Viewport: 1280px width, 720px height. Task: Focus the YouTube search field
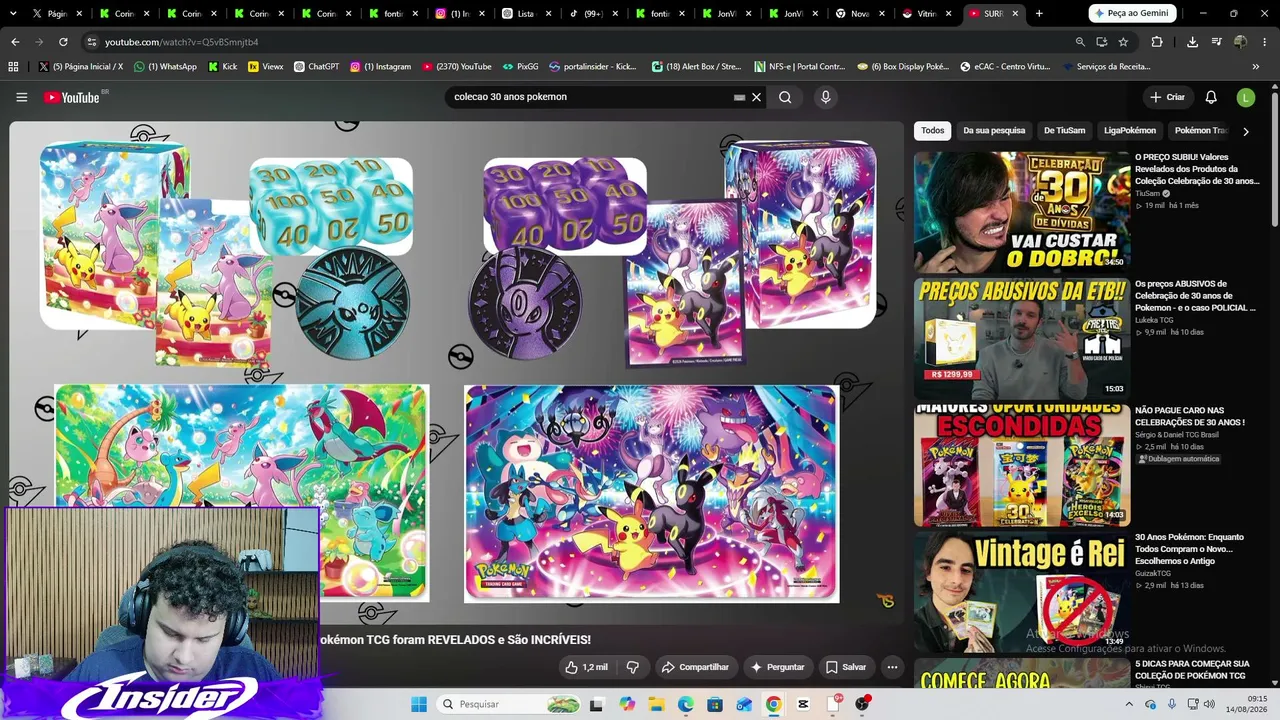[590, 97]
